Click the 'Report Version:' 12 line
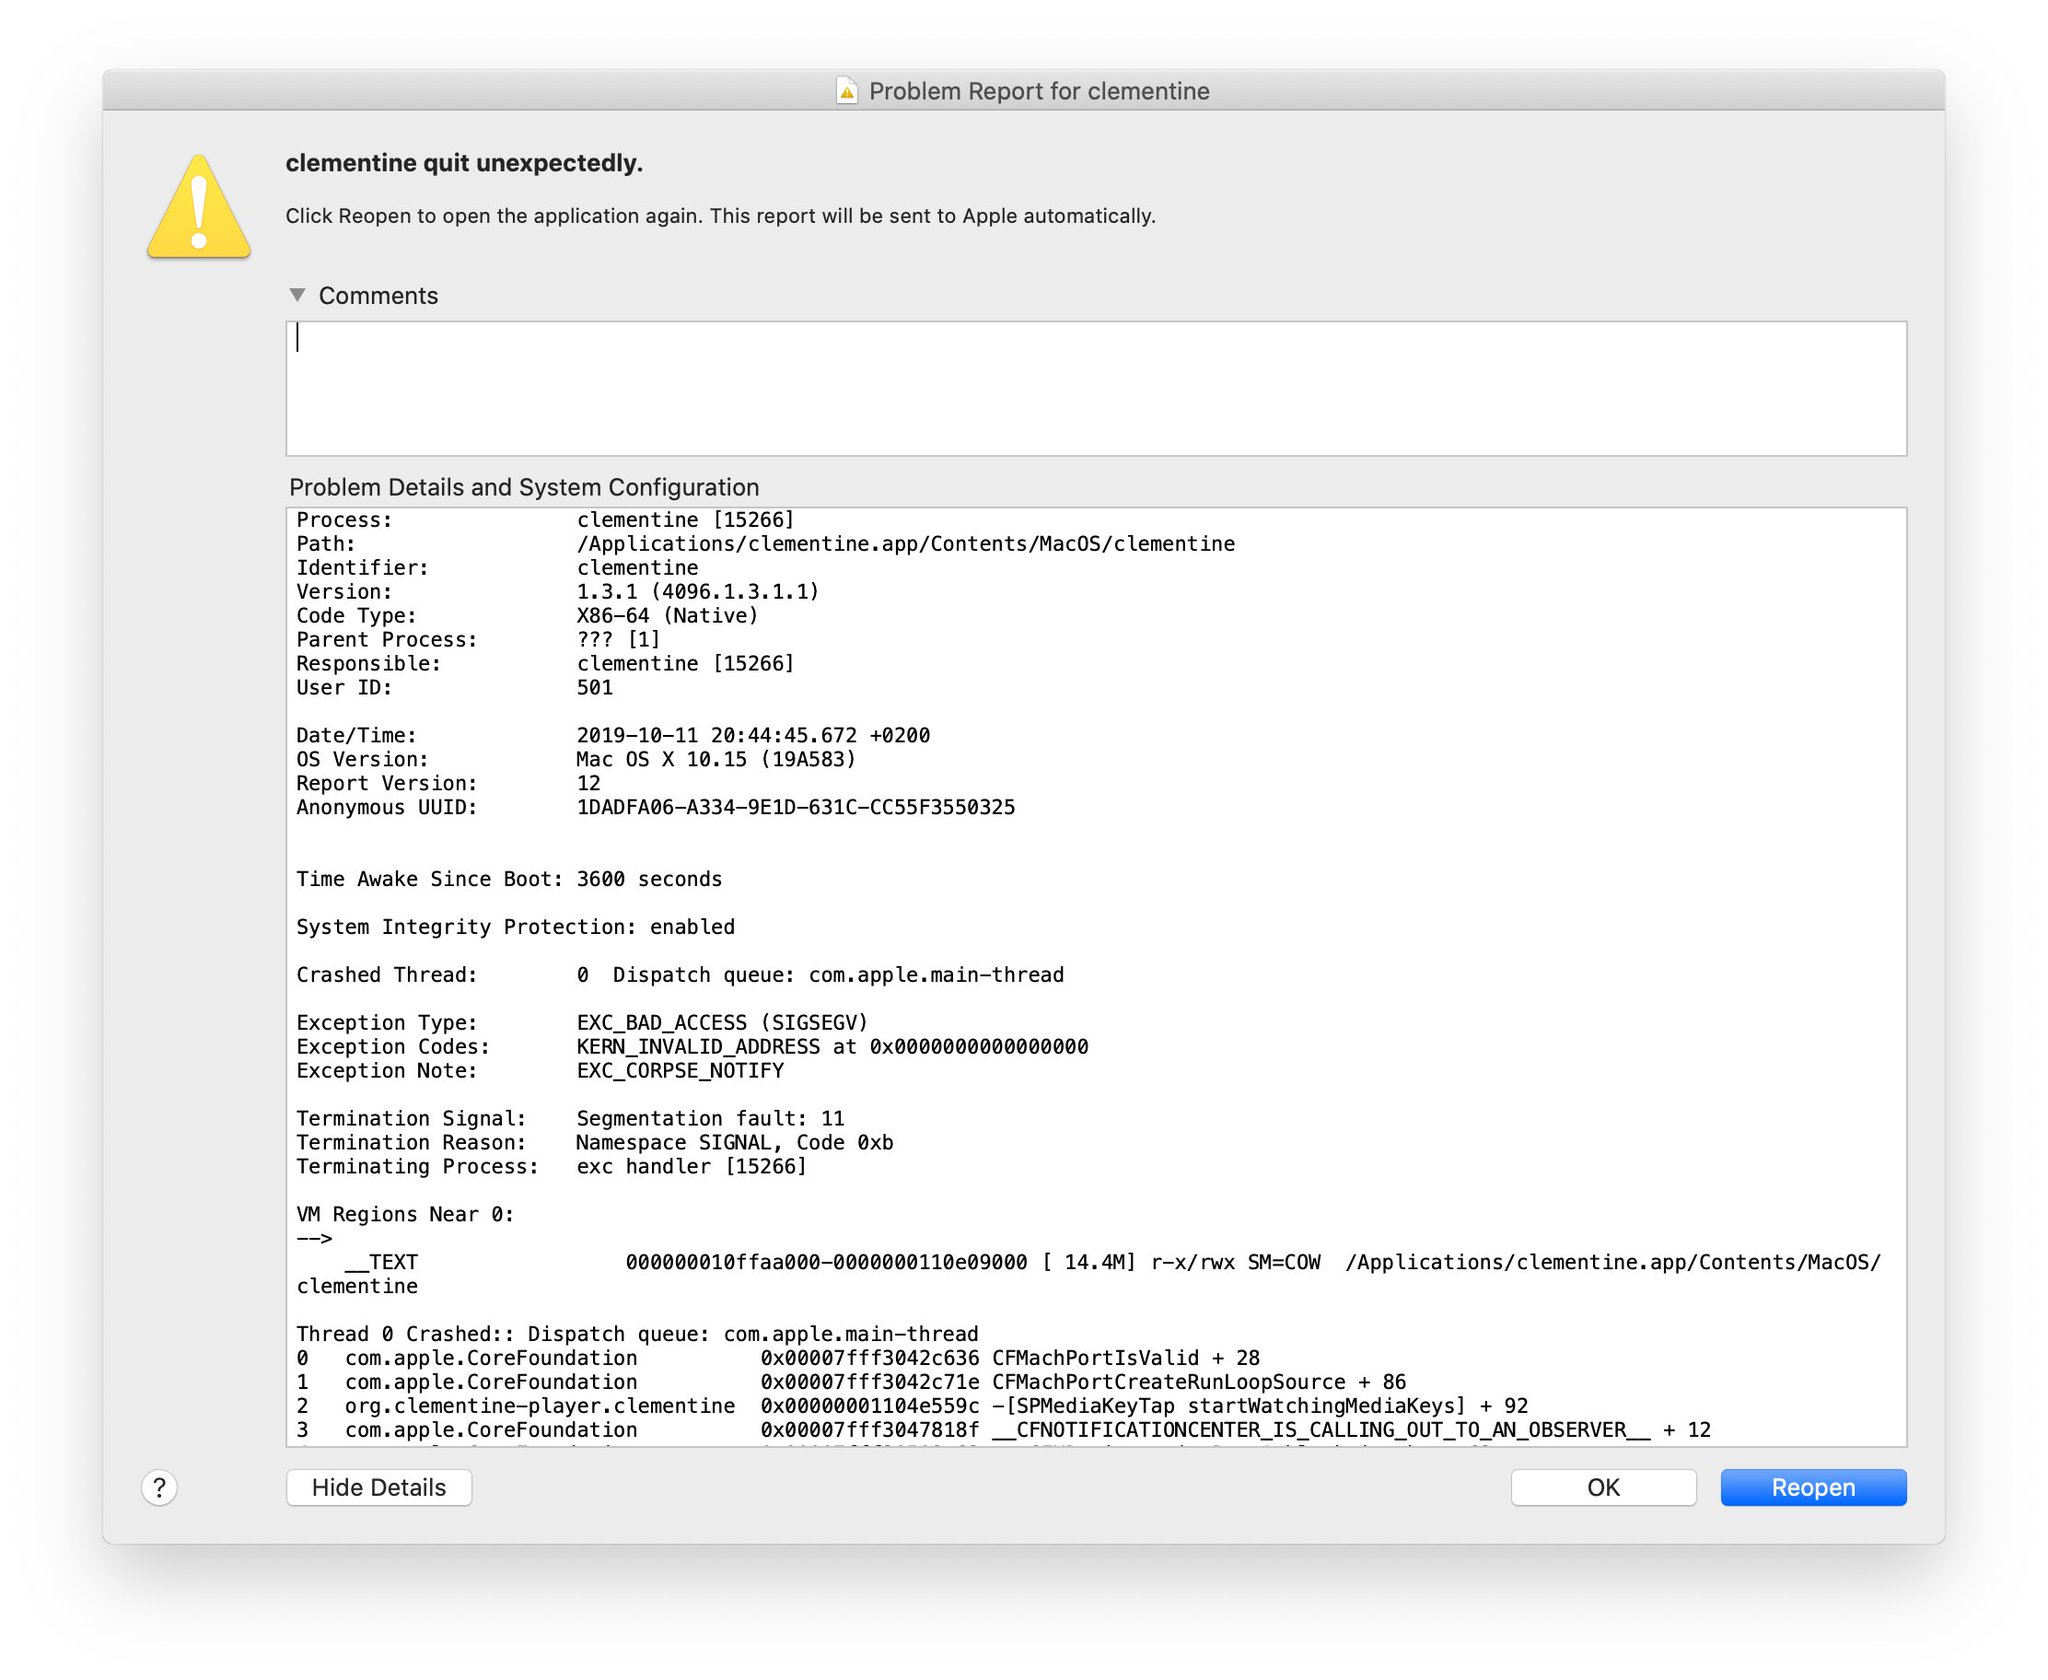Viewport: 2048px width, 1680px height. pos(448,784)
